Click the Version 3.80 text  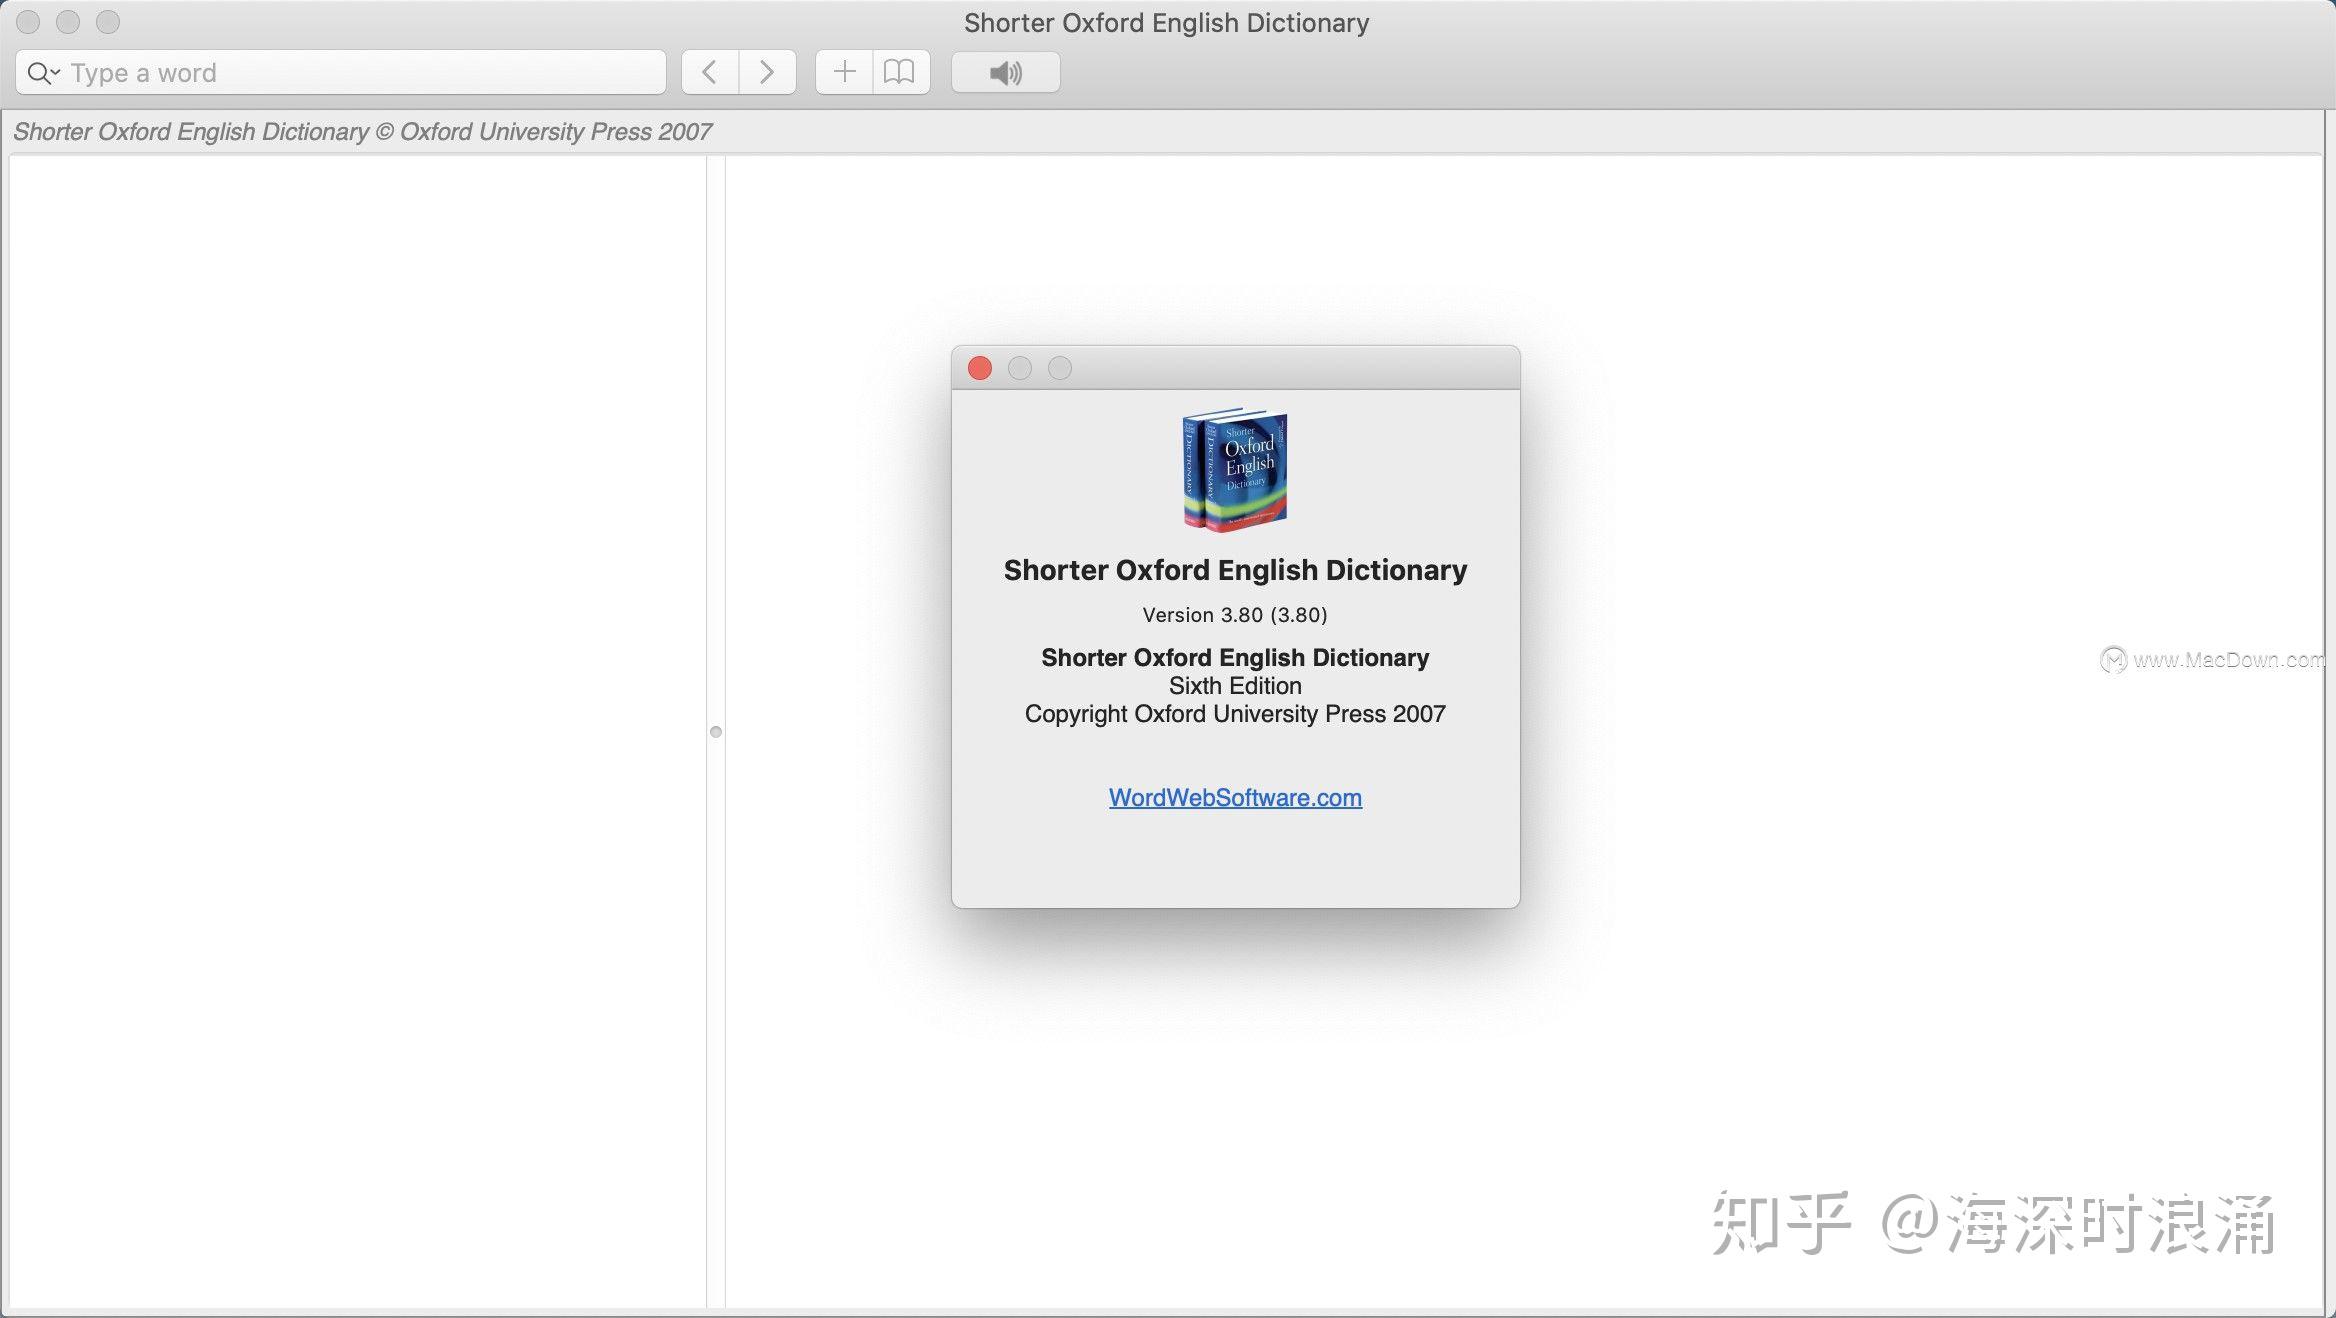pyautogui.click(x=1234, y=614)
